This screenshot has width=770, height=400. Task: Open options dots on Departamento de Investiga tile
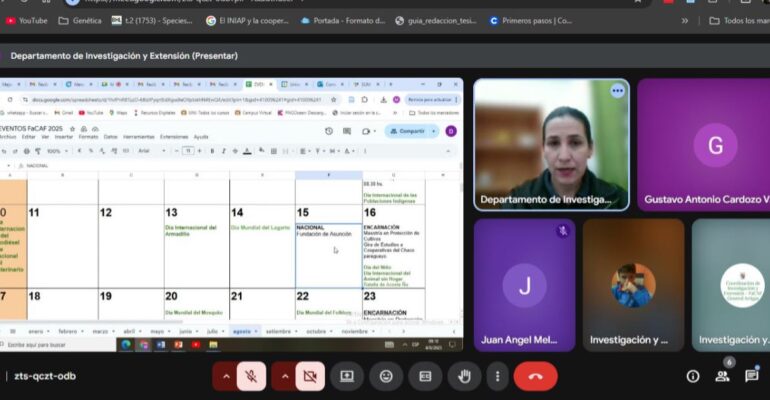(x=617, y=91)
